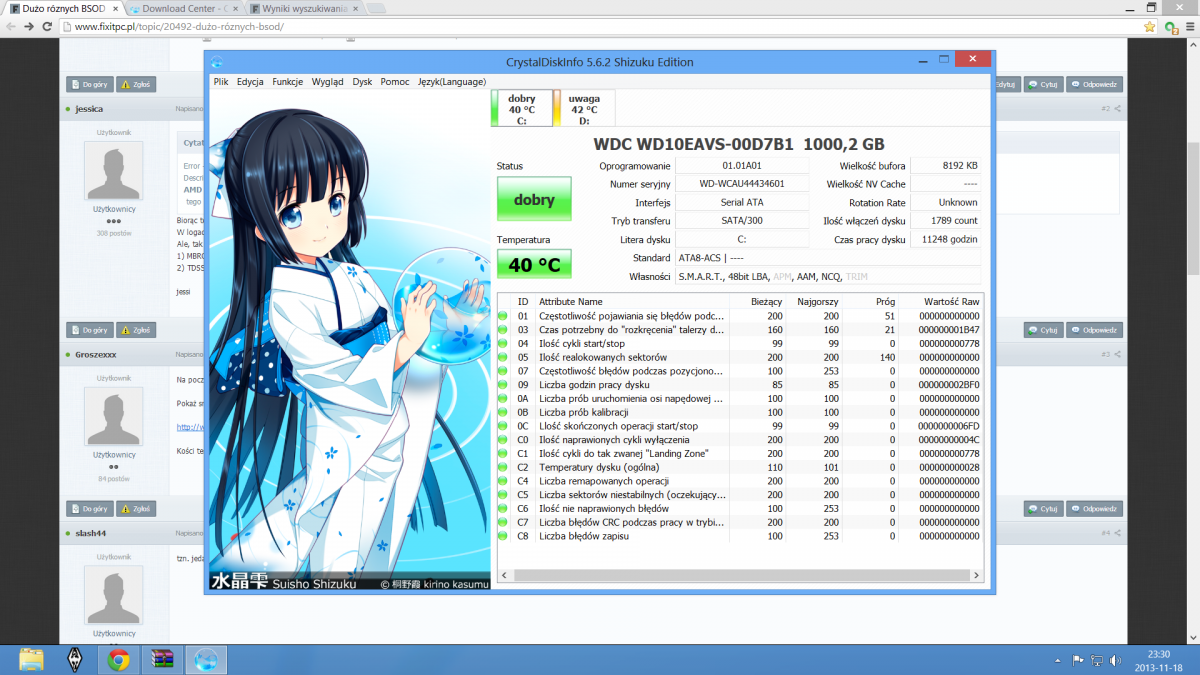
Task: Click Groszexxx's avatar thumbnail
Action: click(x=113, y=416)
